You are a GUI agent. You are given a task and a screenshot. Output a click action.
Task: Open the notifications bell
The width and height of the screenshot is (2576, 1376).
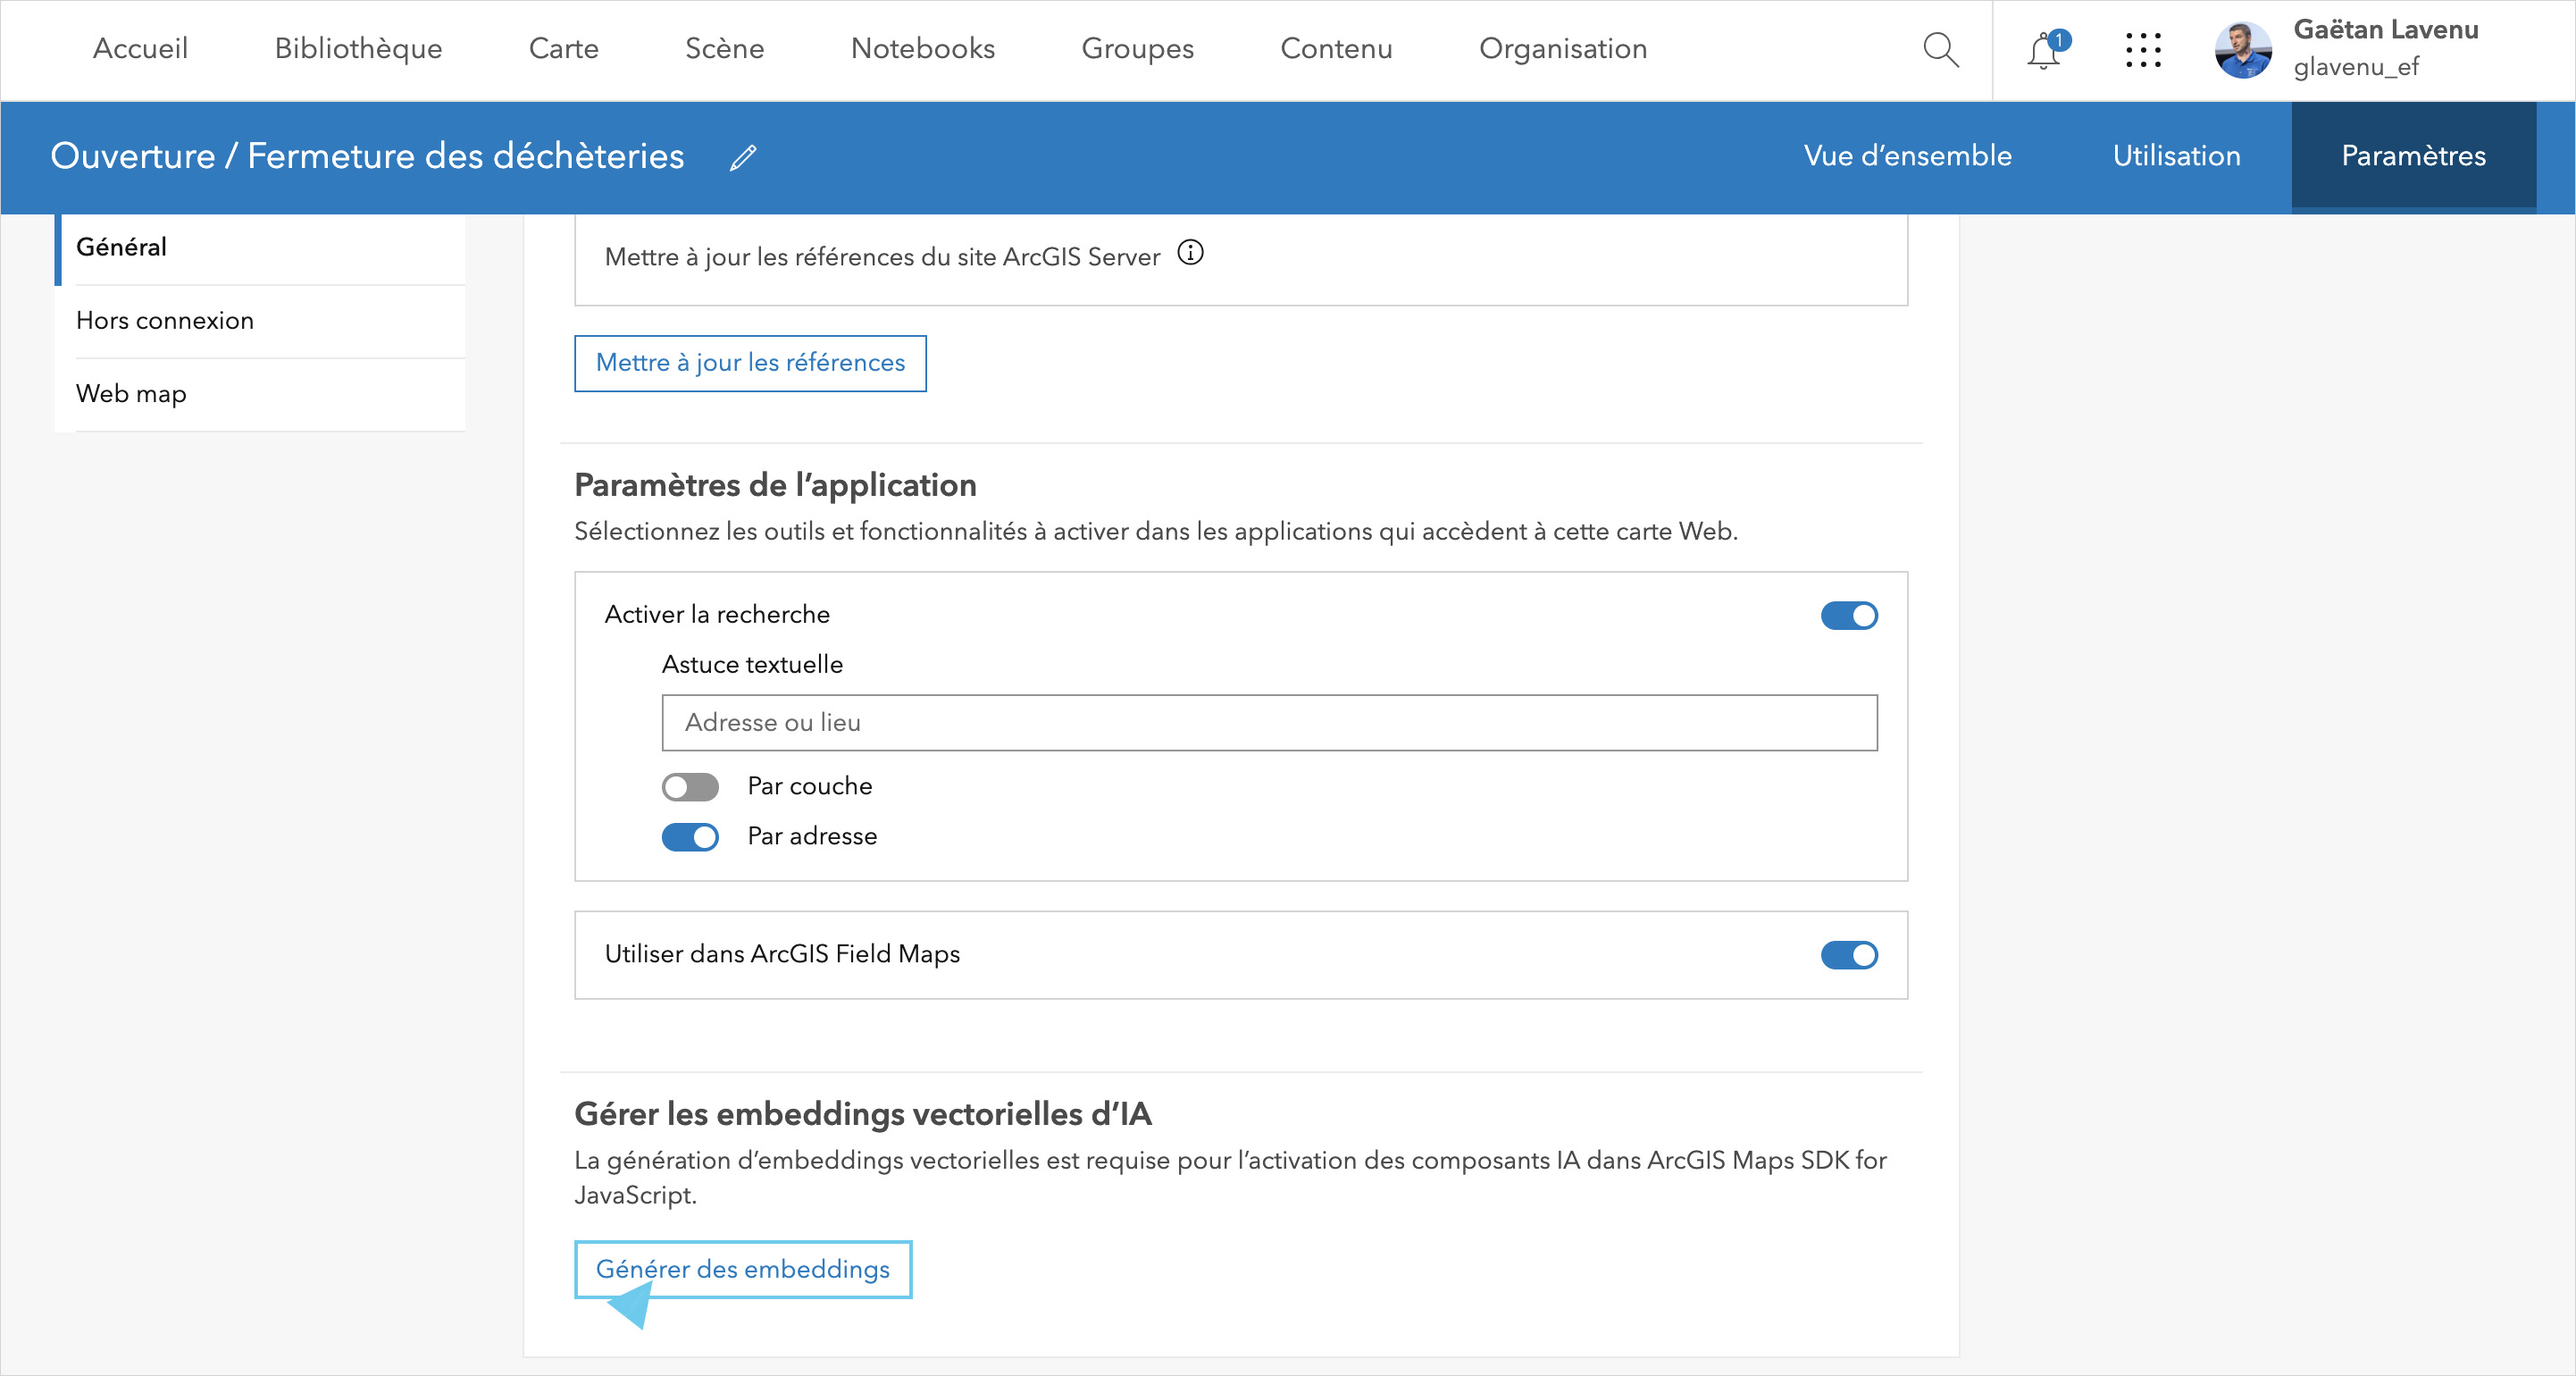pos(2046,49)
